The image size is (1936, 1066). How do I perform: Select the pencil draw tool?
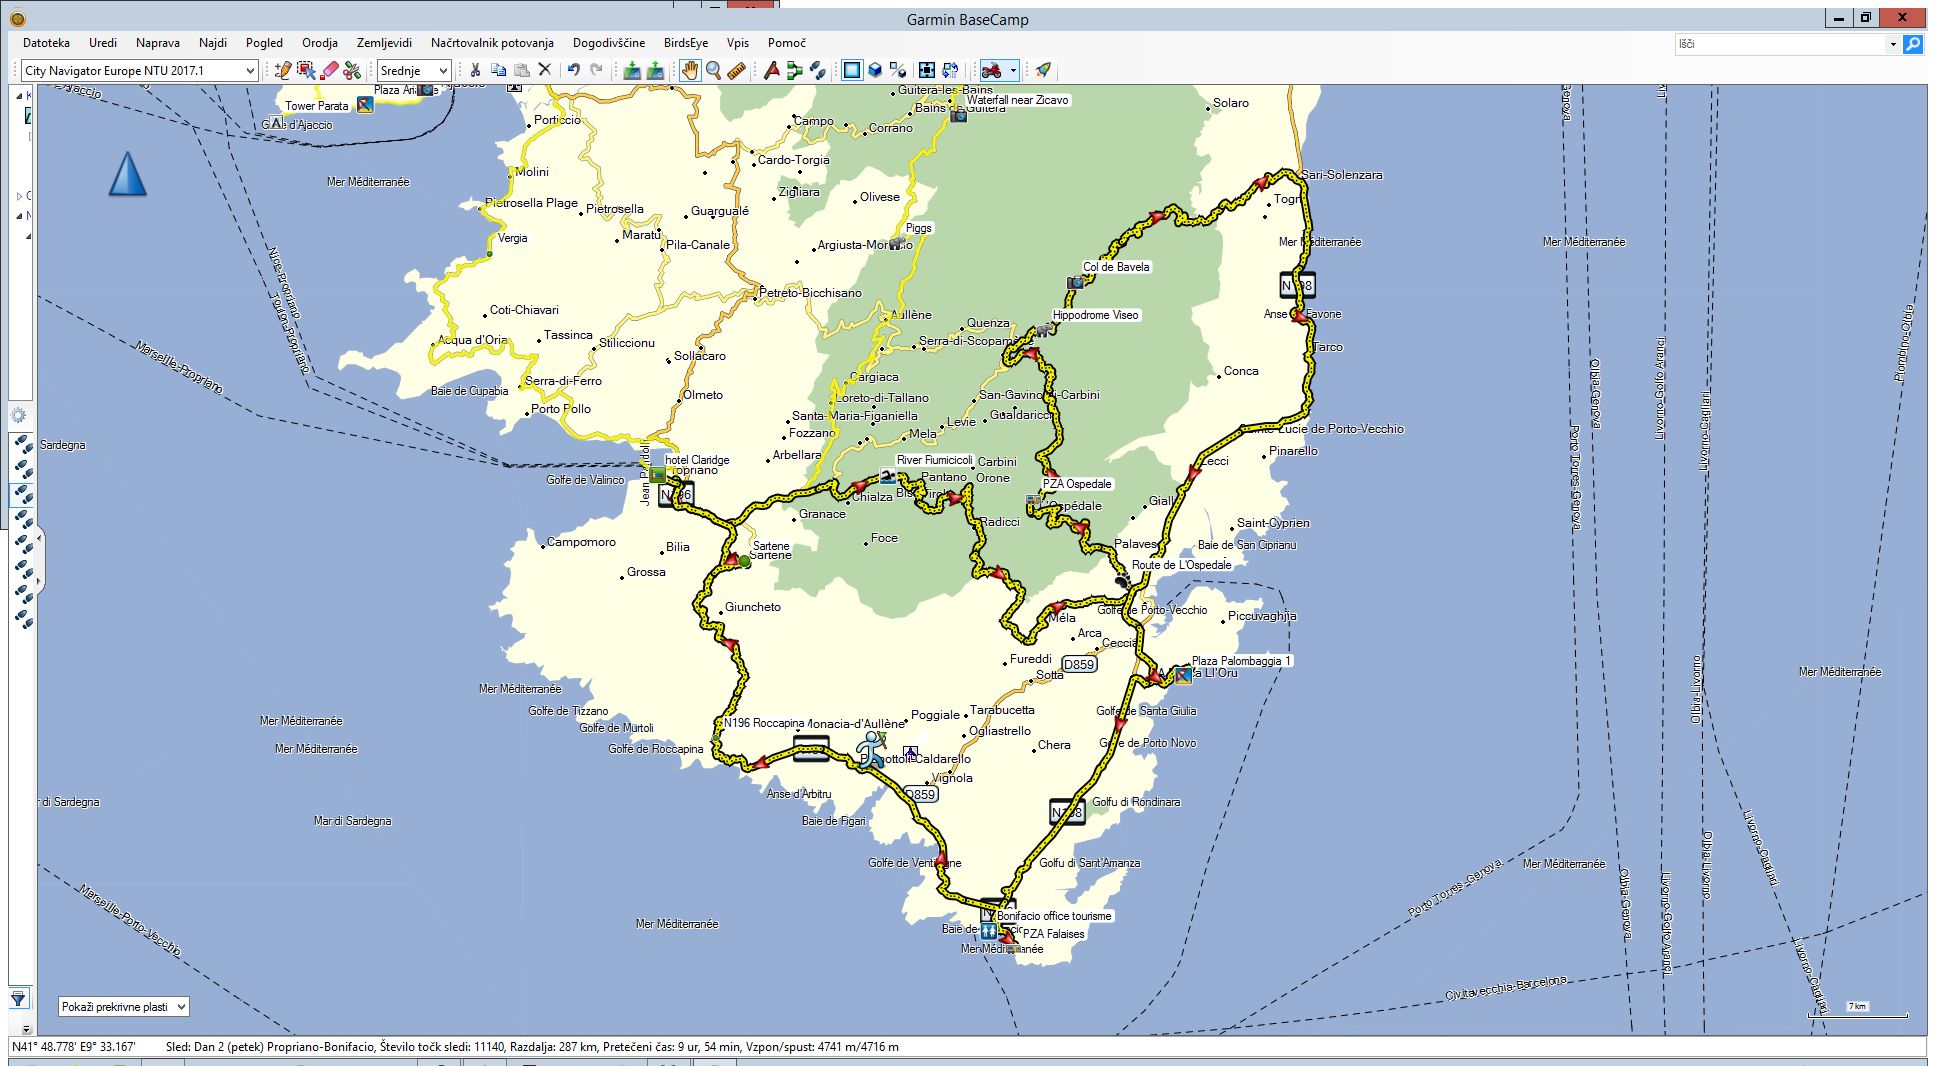pyautogui.click(x=283, y=70)
